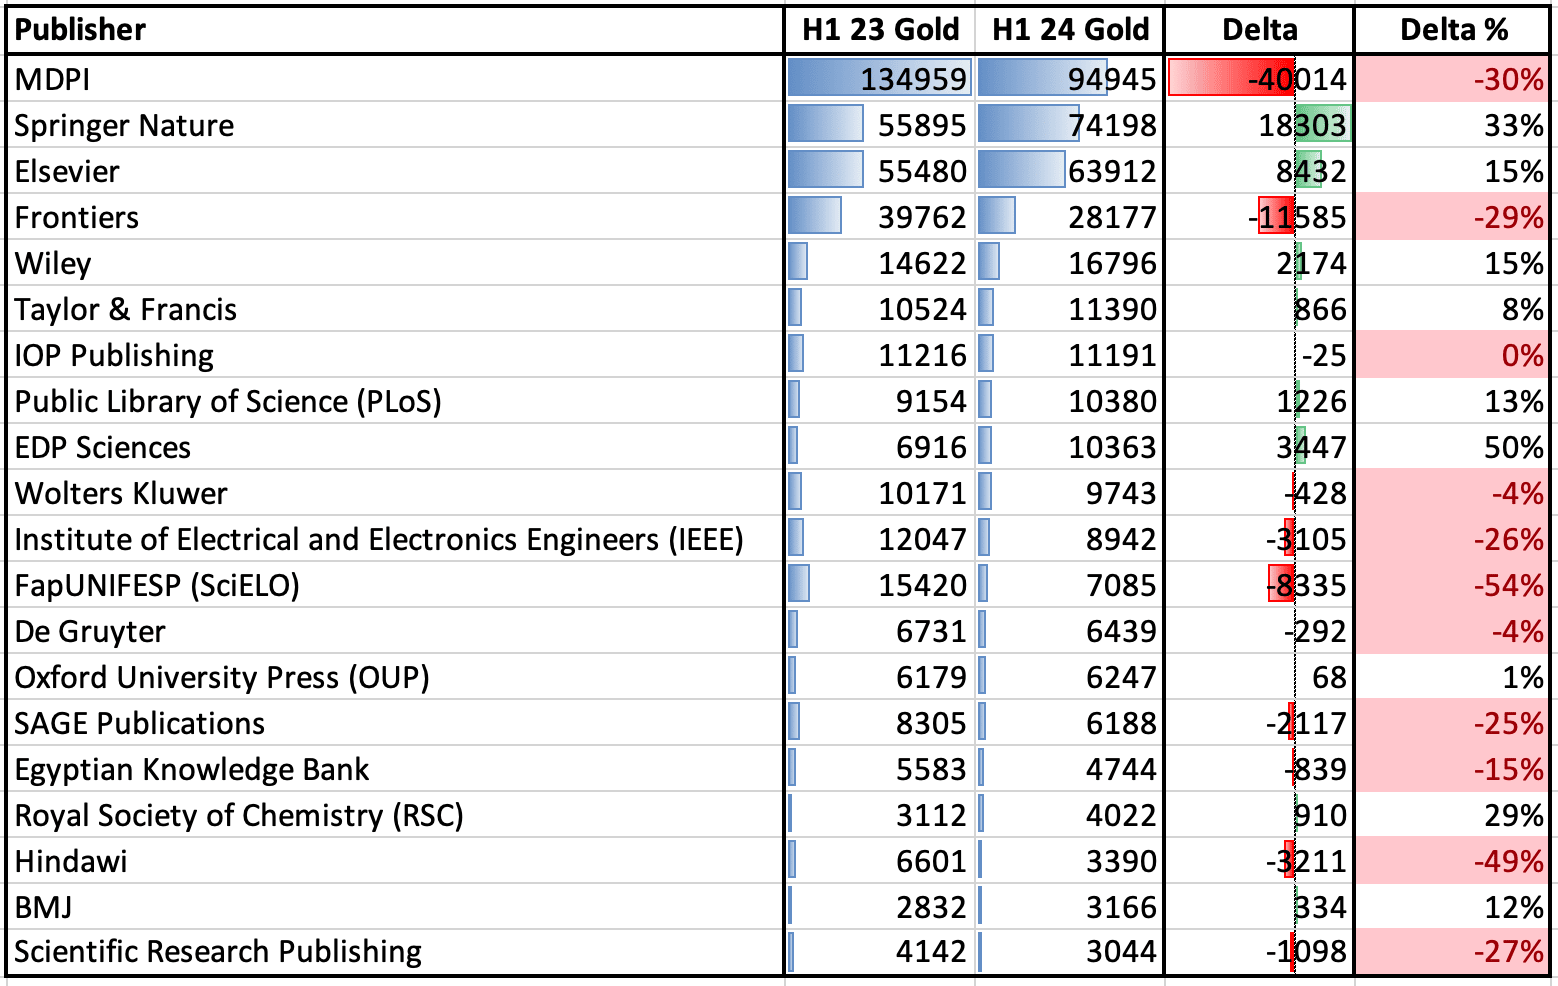Image resolution: width=1558 pixels, height=986 pixels.
Task: Select the Publisher column header
Action: (x=395, y=30)
